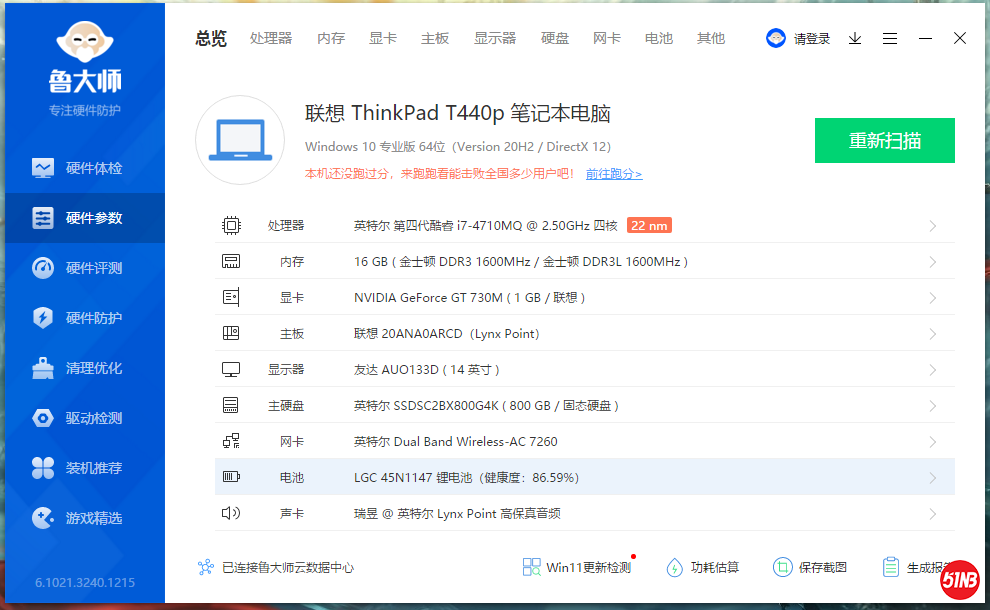This screenshot has width=990, height=610.
Task: Click the green 重新扫描 button
Action: point(884,140)
